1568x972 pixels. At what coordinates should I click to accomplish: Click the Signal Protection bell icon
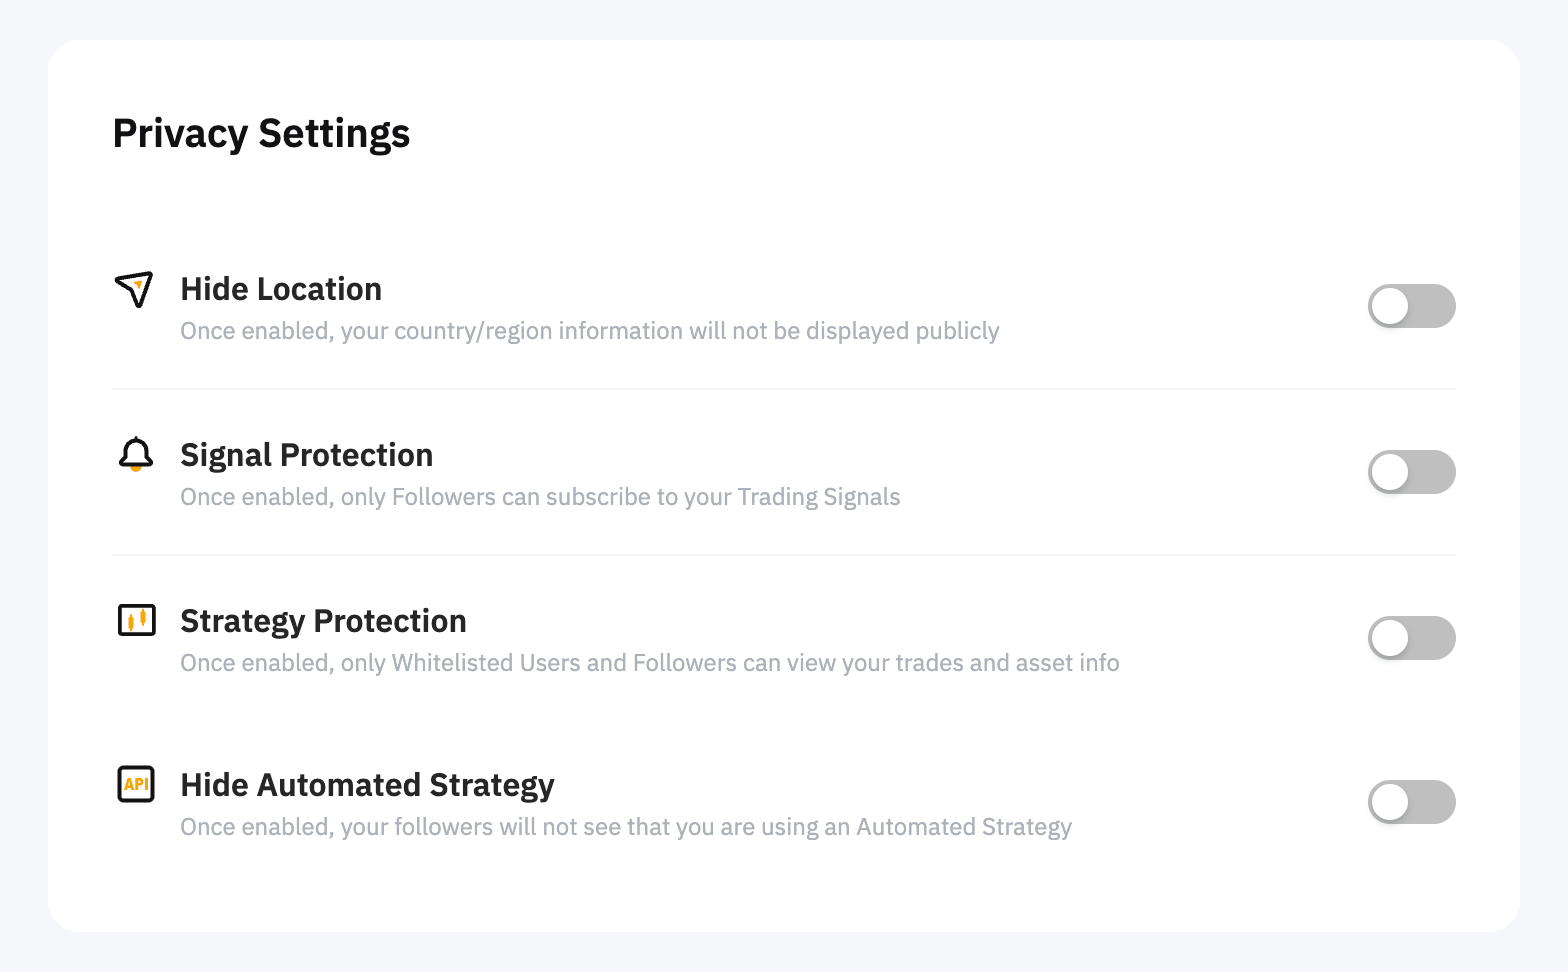136,454
